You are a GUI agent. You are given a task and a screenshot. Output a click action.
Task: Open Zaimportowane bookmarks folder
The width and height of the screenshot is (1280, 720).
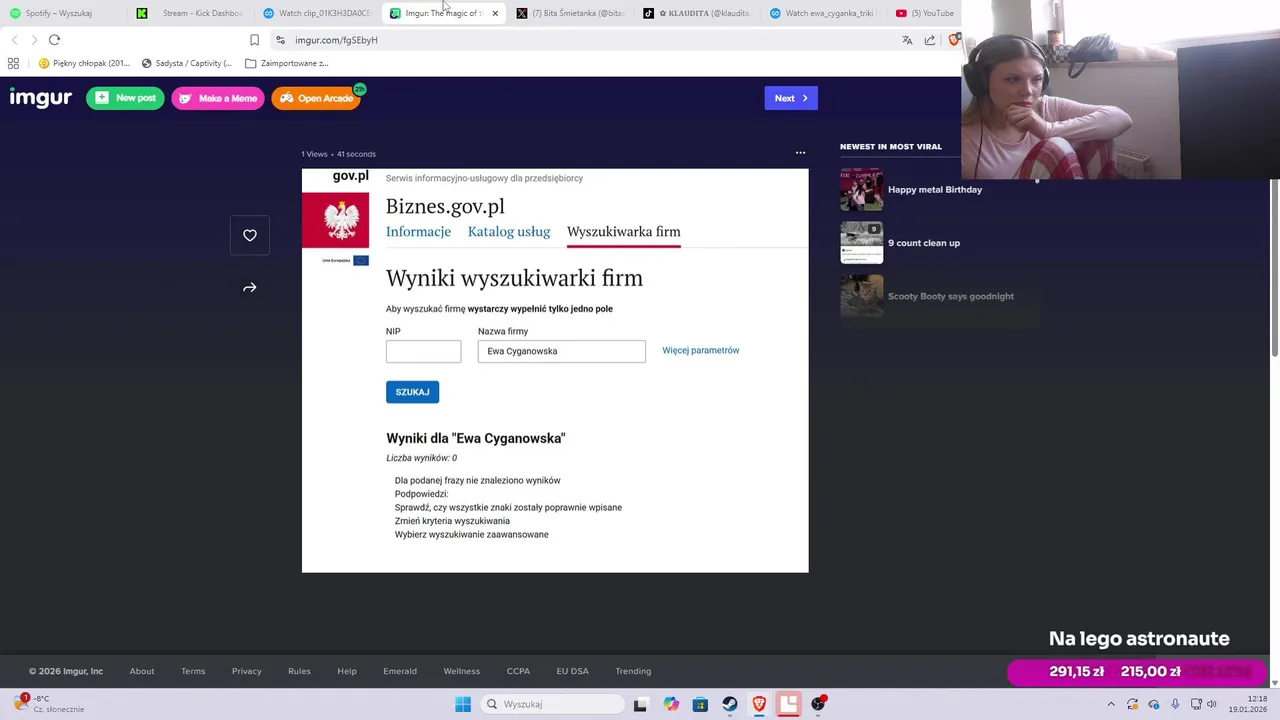pyautogui.click(x=287, y=63)
